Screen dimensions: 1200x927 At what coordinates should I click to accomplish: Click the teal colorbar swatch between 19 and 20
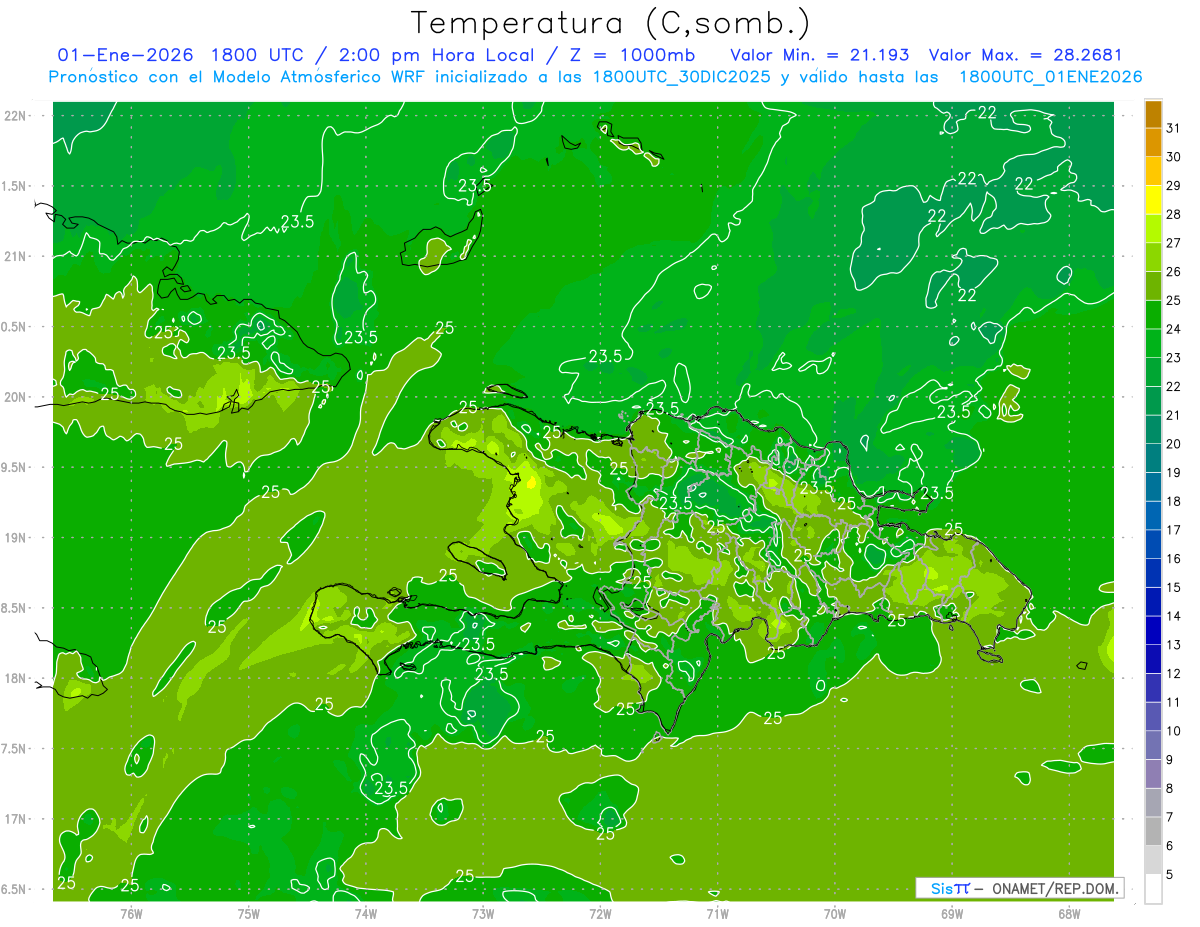[x=1153, y=458]
